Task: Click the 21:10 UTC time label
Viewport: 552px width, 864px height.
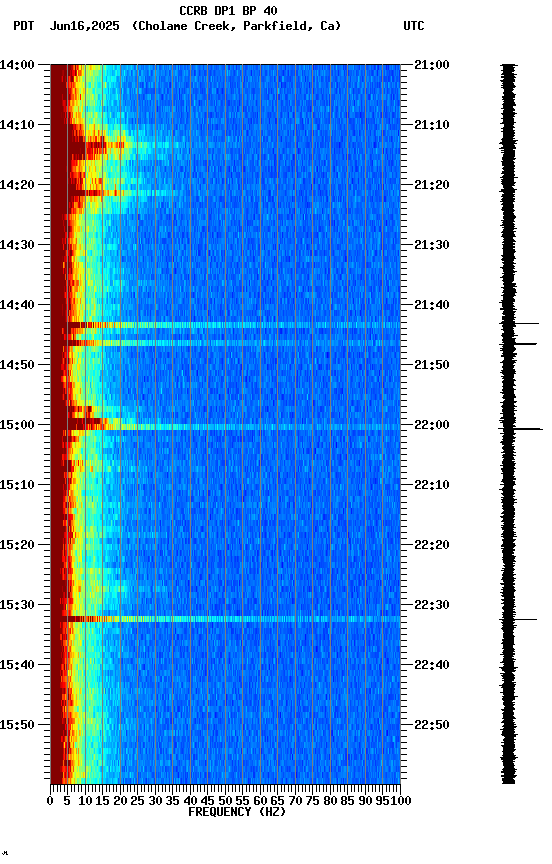Action: [431, 125]
